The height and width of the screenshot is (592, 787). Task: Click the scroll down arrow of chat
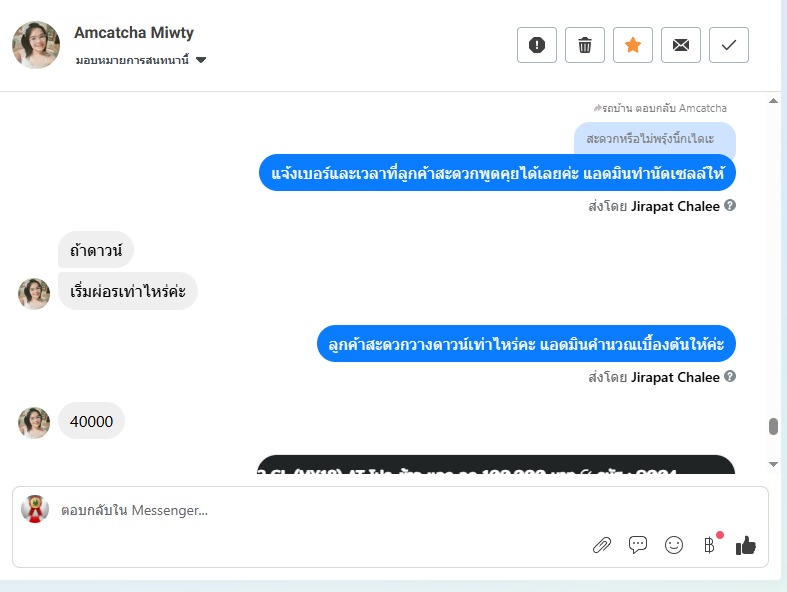pyautogui.click(x=773, y=464)
